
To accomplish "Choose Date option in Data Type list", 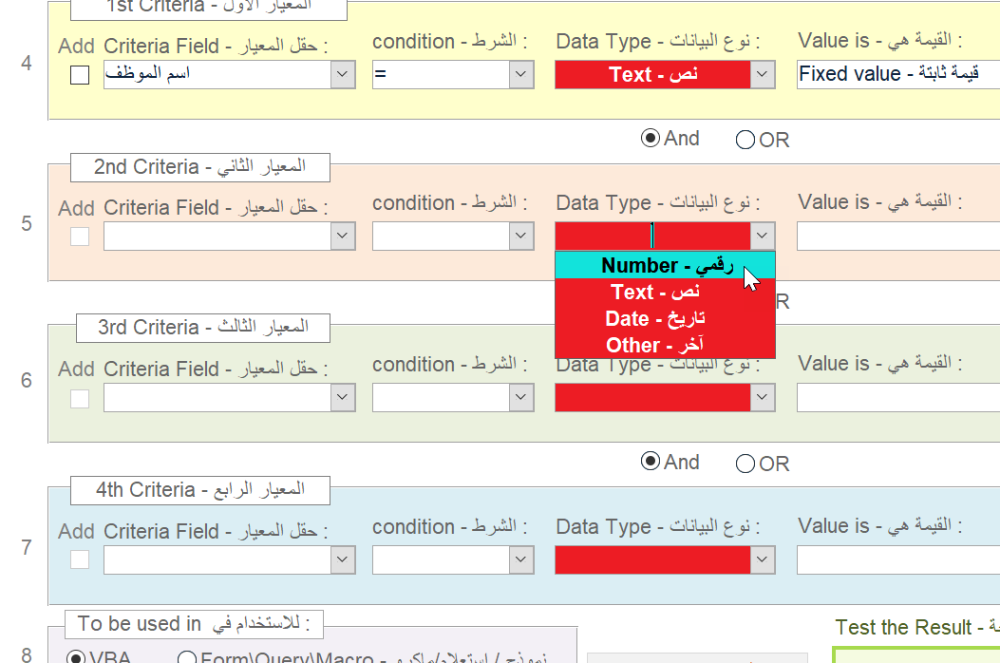I will point(665,318).
